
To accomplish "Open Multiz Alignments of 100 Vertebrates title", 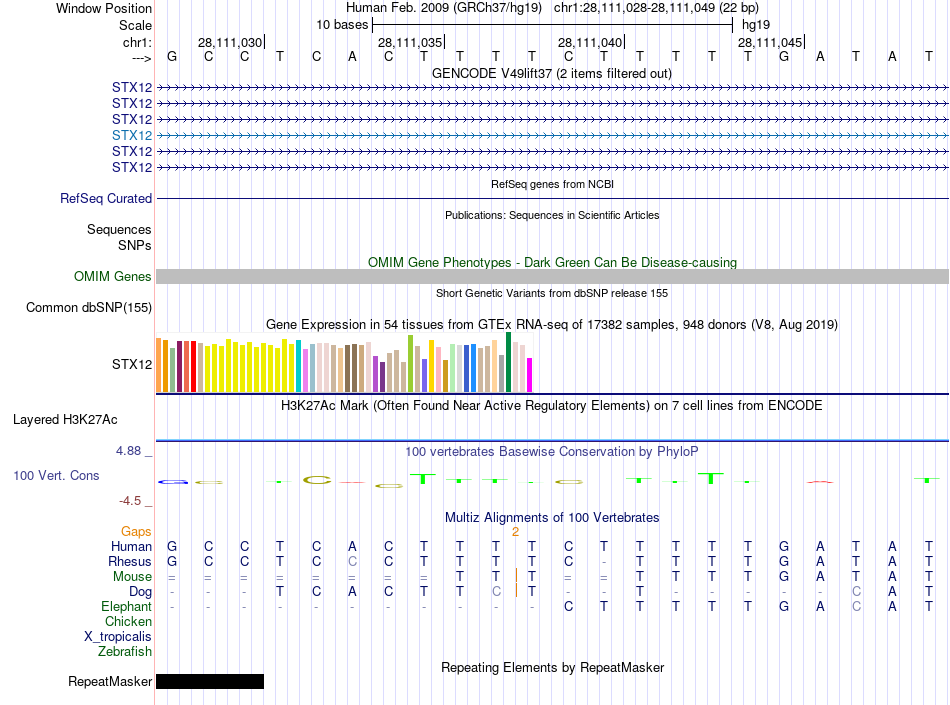I will [551, 518].
